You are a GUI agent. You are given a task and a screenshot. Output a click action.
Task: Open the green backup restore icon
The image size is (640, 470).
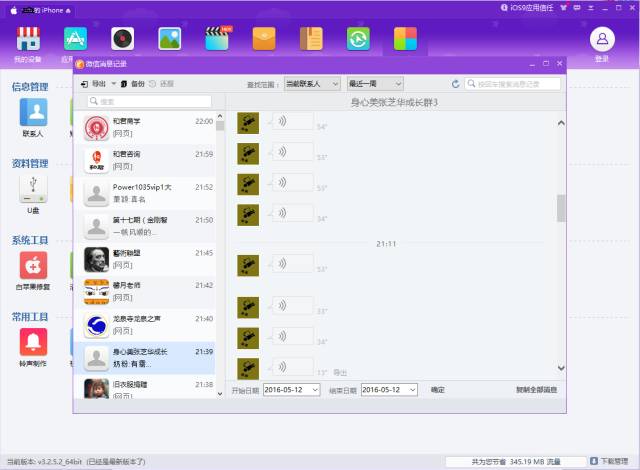click(x=358, y=39)
